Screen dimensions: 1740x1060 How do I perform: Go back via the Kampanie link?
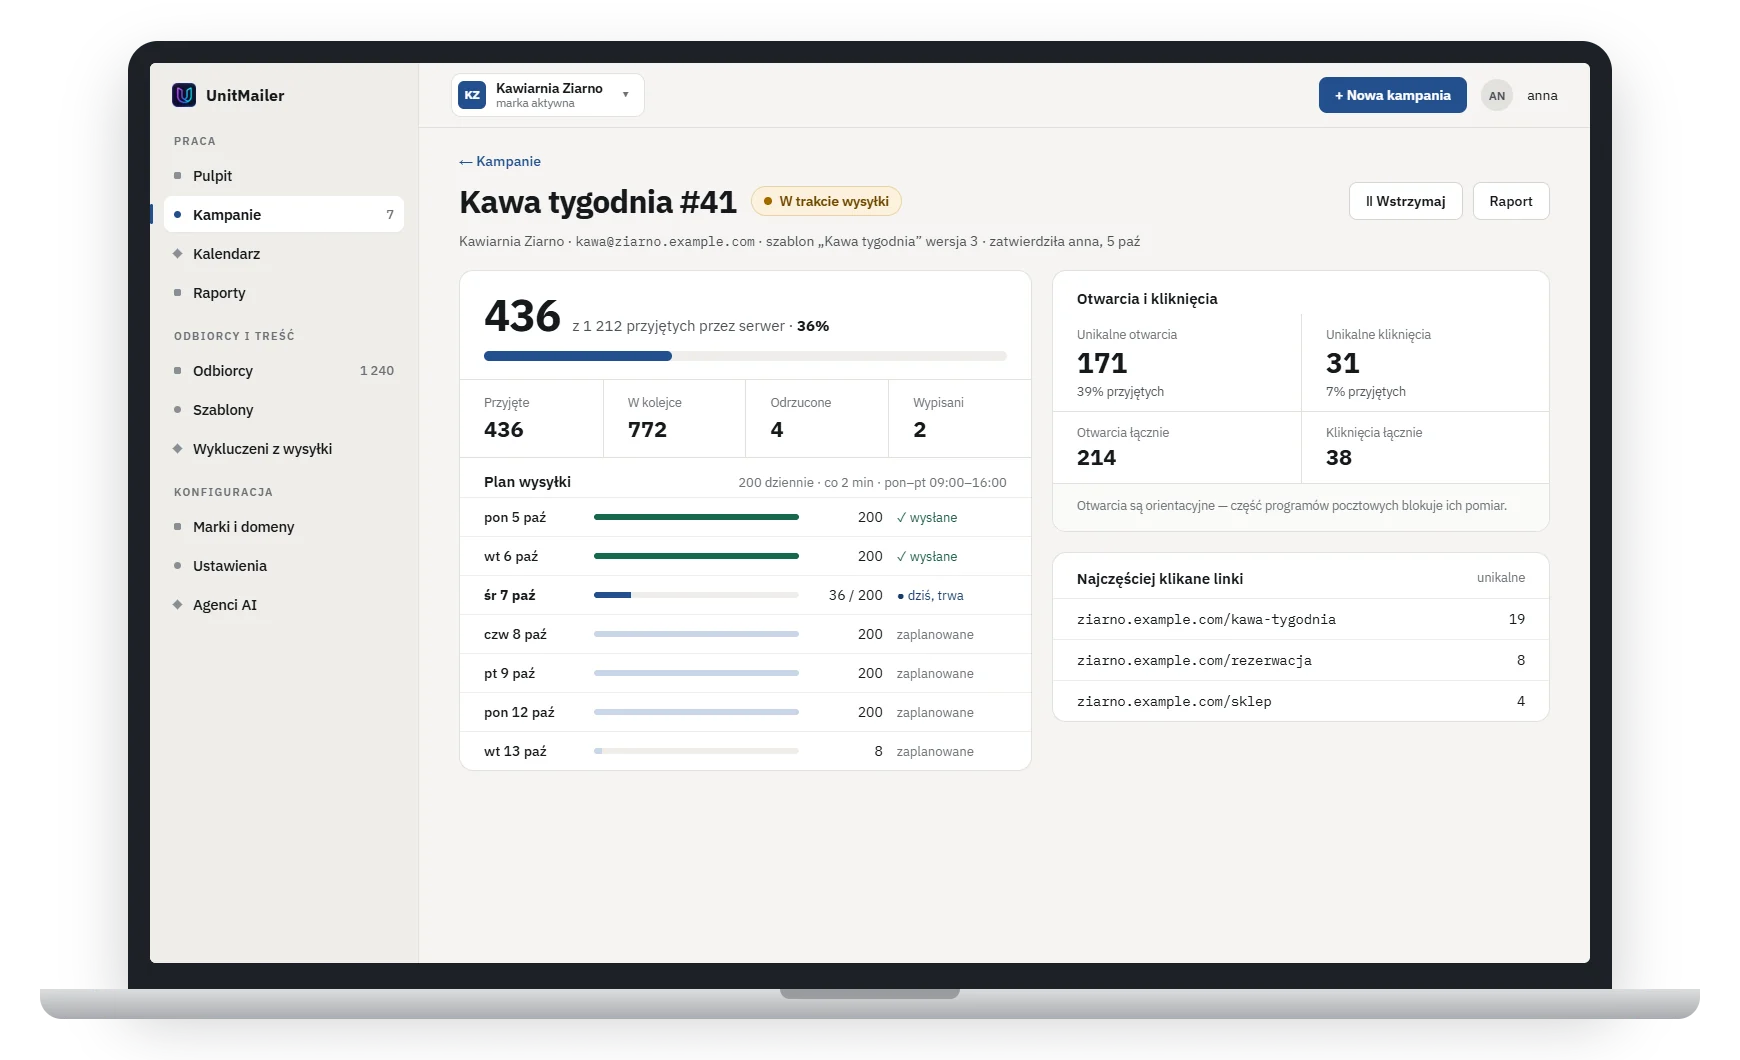point(500,161)
